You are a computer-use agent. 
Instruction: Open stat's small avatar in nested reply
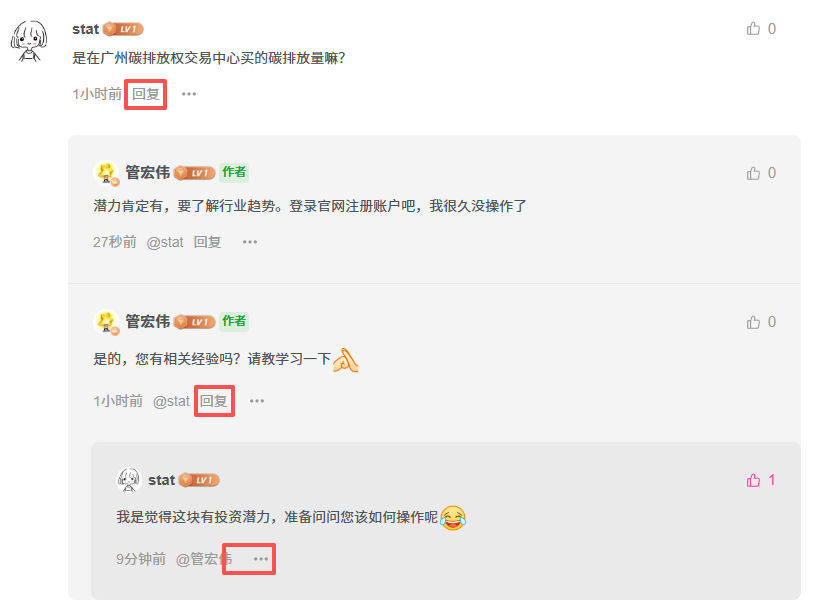coord(128,480)
